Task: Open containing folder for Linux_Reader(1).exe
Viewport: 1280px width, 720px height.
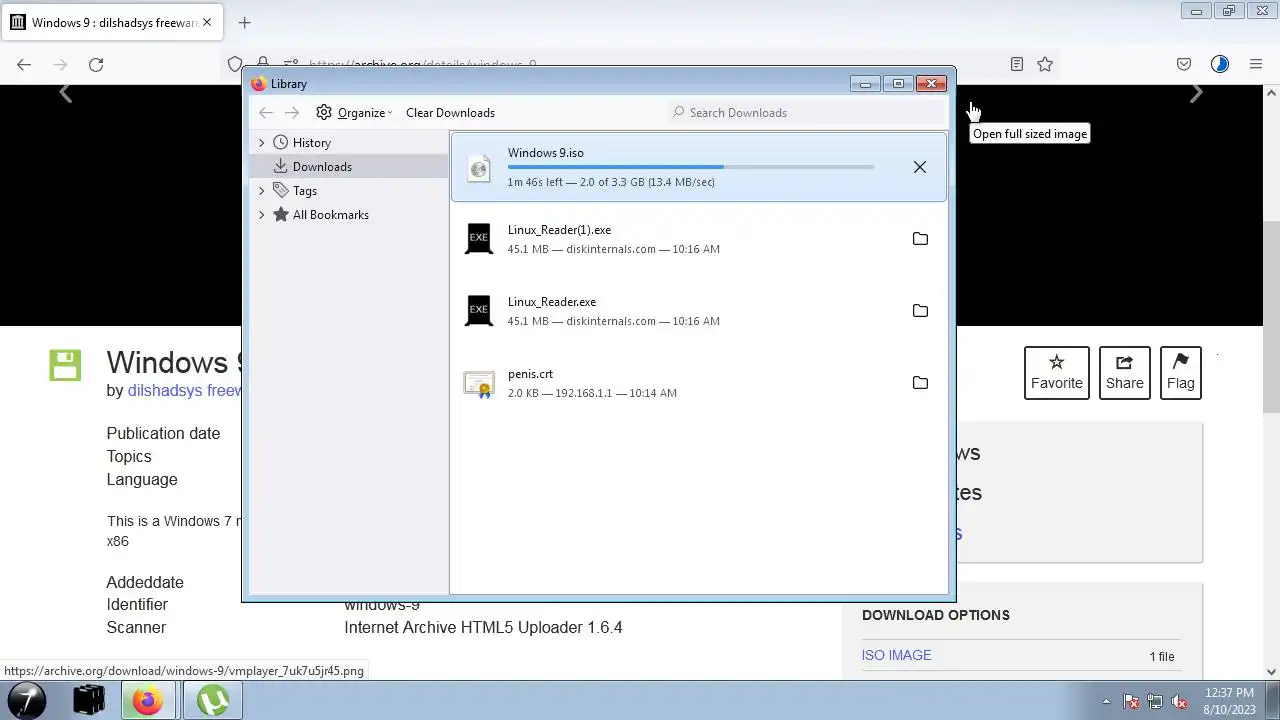Action: point(920,239)
